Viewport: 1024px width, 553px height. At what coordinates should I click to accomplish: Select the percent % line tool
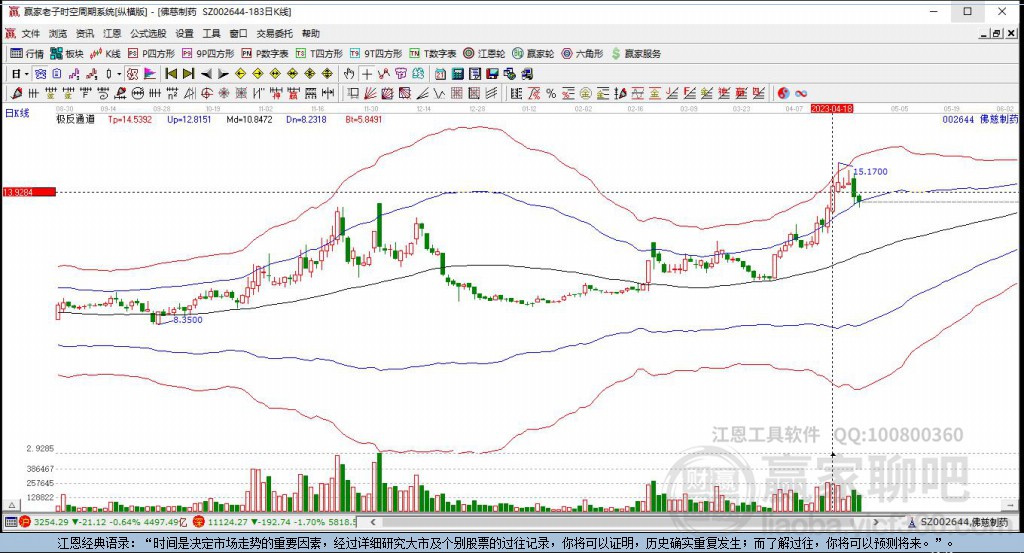coord(551,93)
